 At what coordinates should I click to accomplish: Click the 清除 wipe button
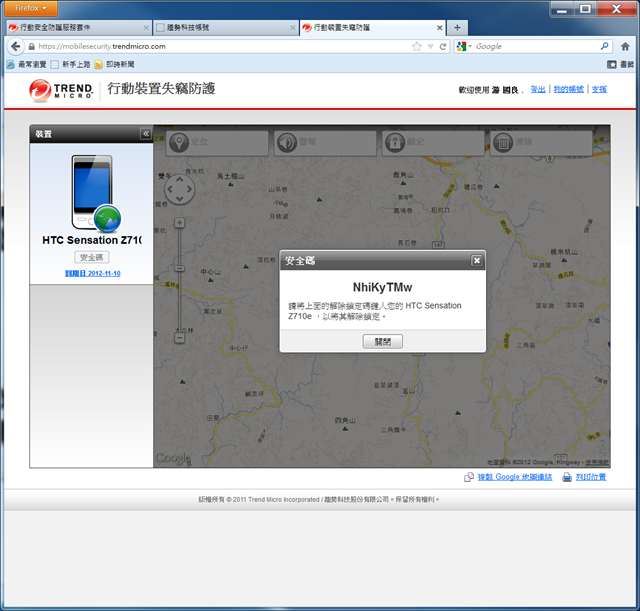[541, 143]
